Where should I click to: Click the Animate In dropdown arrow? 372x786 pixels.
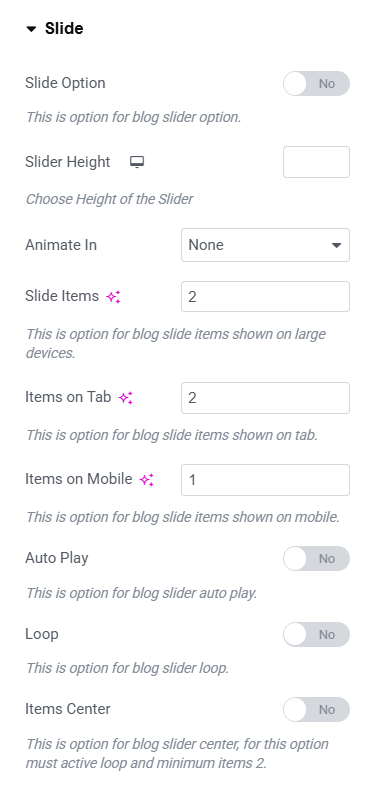click(x=336, y=246)
